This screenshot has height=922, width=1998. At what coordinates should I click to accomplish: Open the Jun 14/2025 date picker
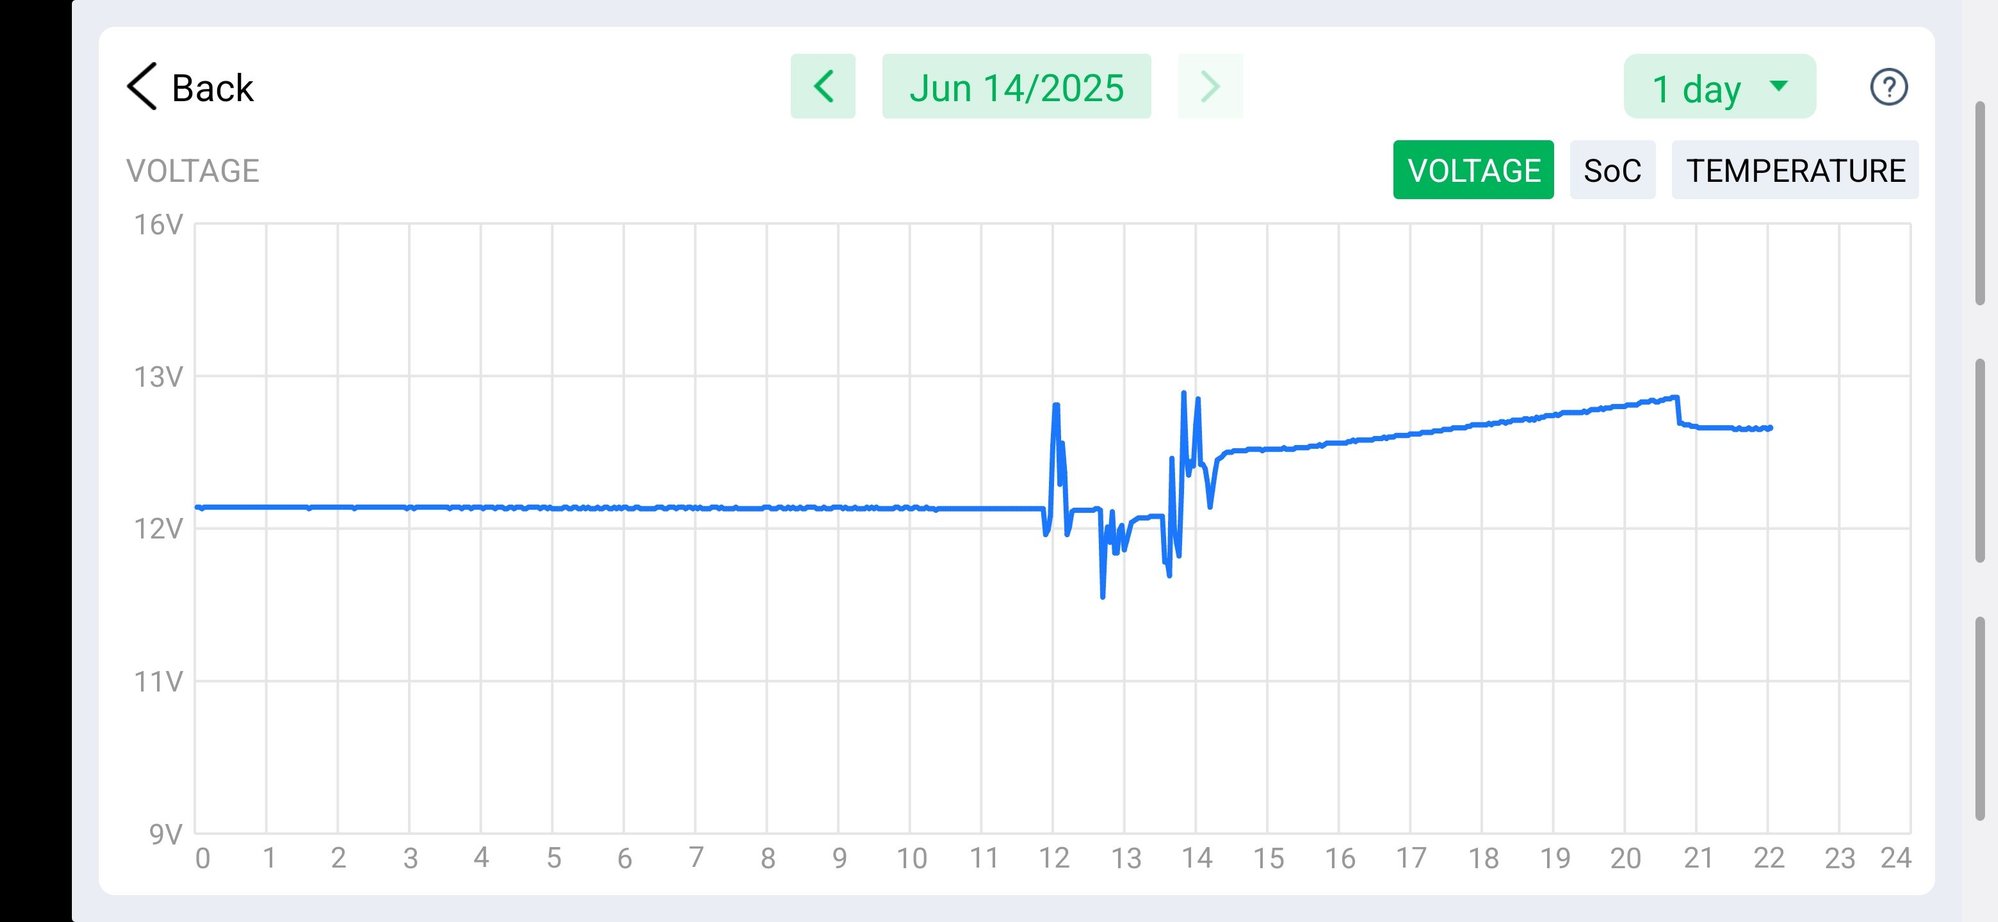click(x=1016, y=87)
